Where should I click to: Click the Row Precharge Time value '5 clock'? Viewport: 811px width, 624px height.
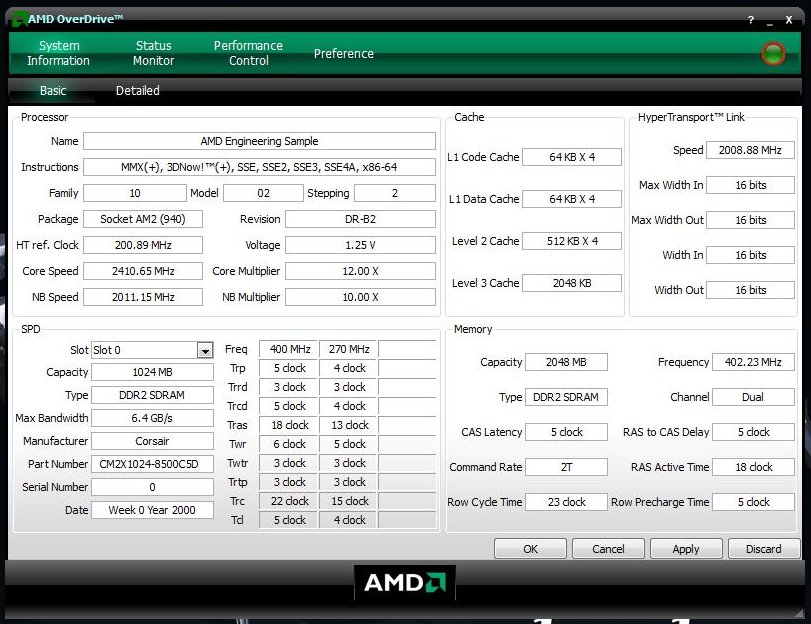[753, 502]
